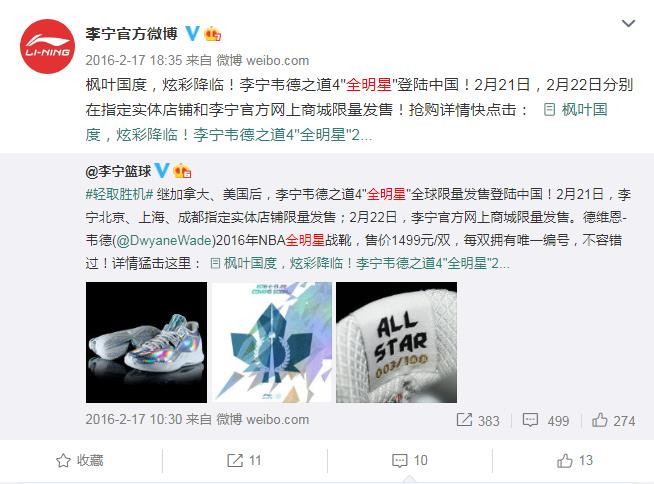Open the 李宁官方微博 account name link
654x484 pixels.
click(x=131, y=34)
